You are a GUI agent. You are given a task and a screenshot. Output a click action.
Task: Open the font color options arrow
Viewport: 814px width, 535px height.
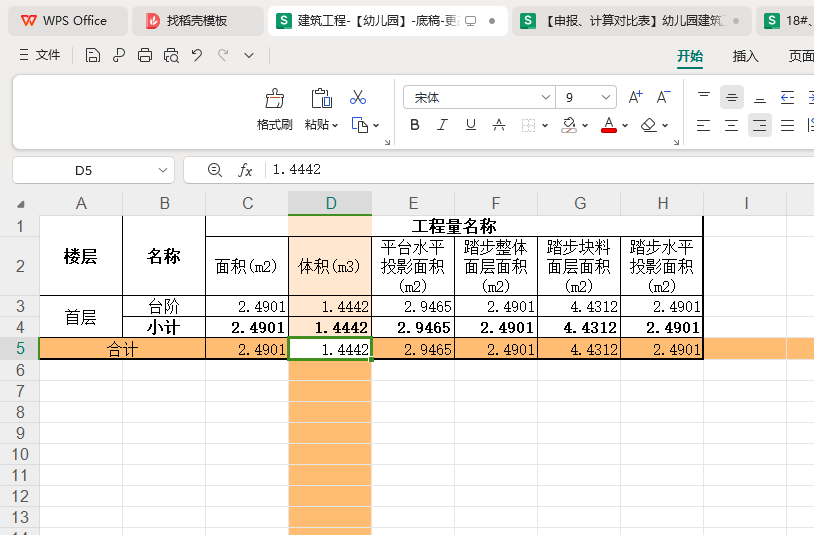coord(625,126)
